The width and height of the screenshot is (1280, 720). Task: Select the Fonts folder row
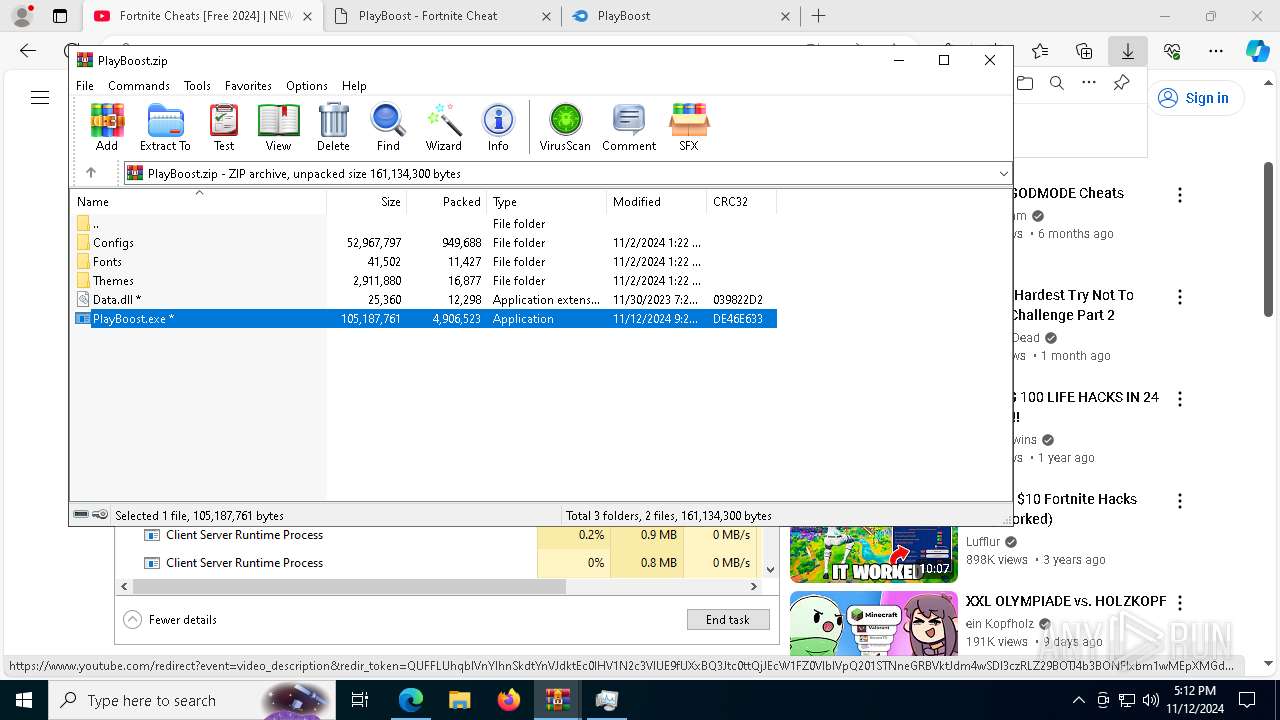click(424, 261)
